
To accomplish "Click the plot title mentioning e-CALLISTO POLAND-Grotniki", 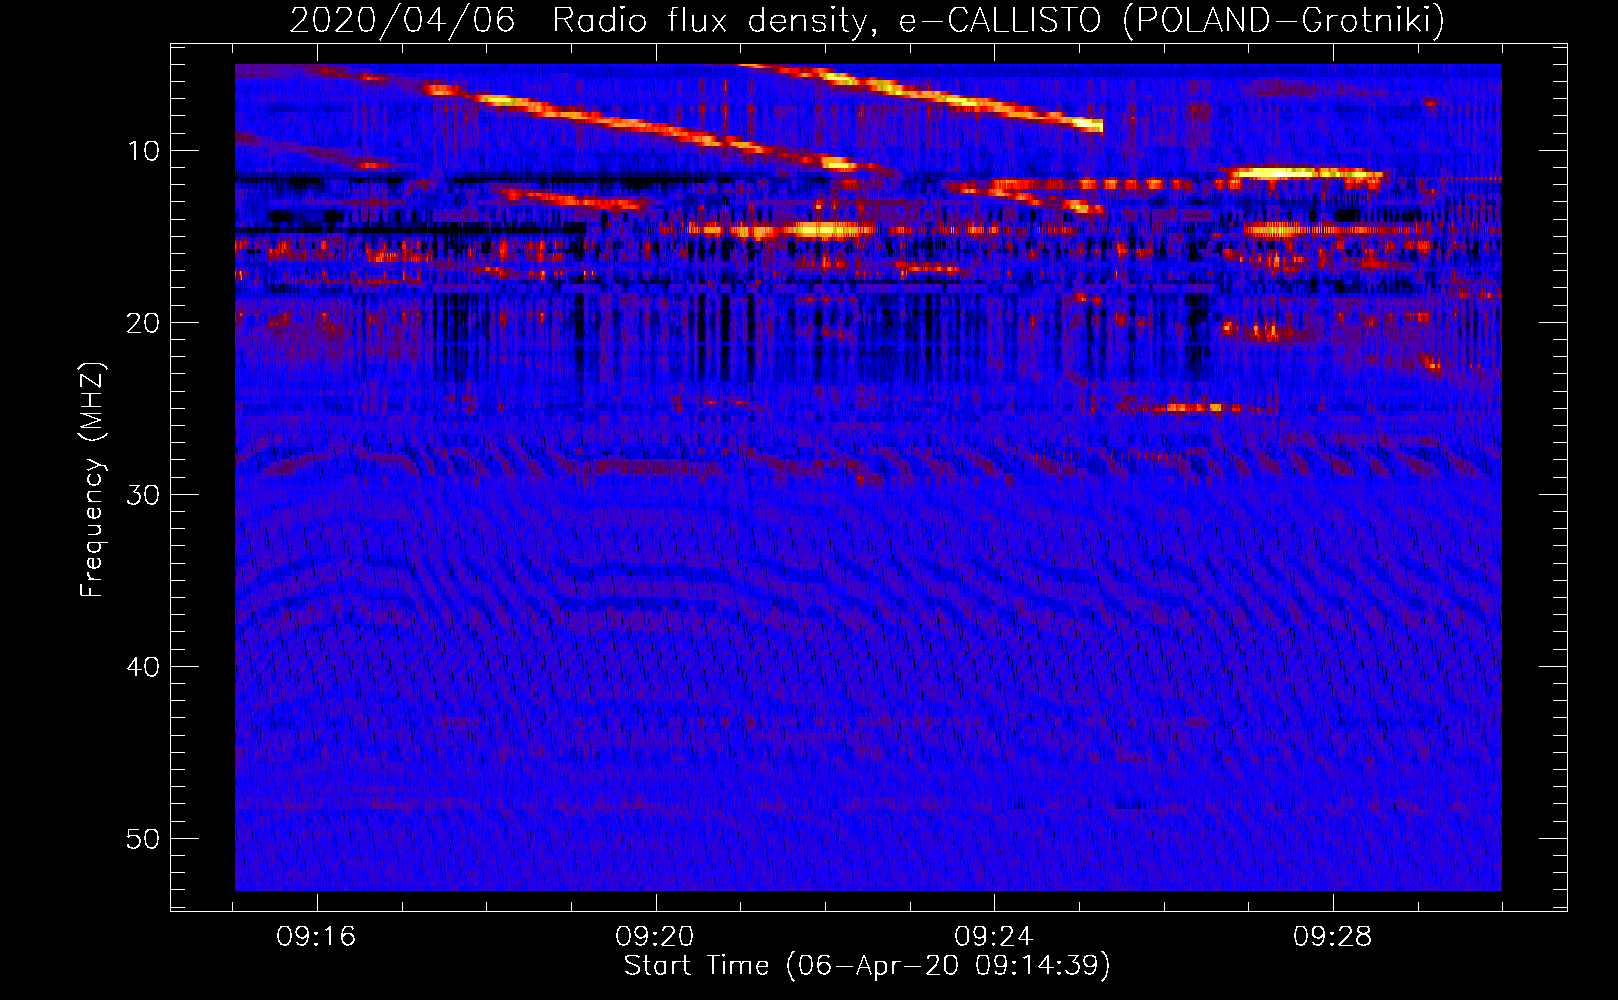I will click(867, 20).
